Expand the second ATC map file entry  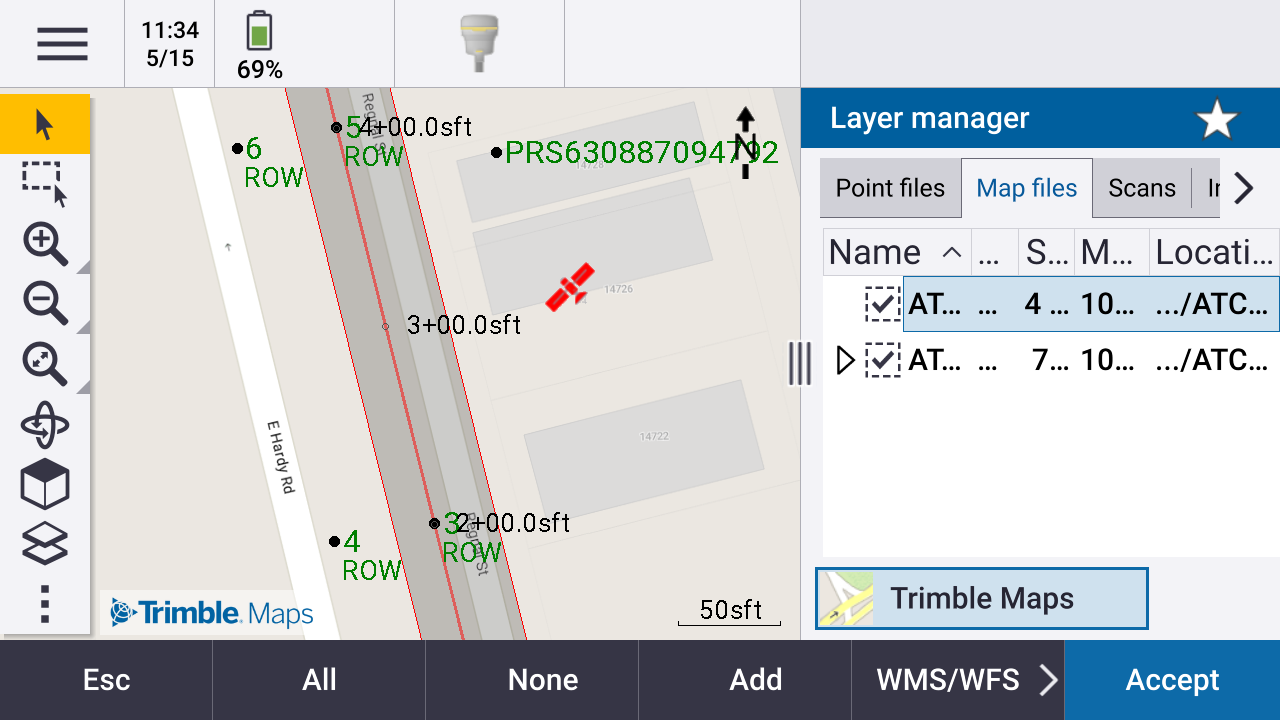(x=845, y=361)
